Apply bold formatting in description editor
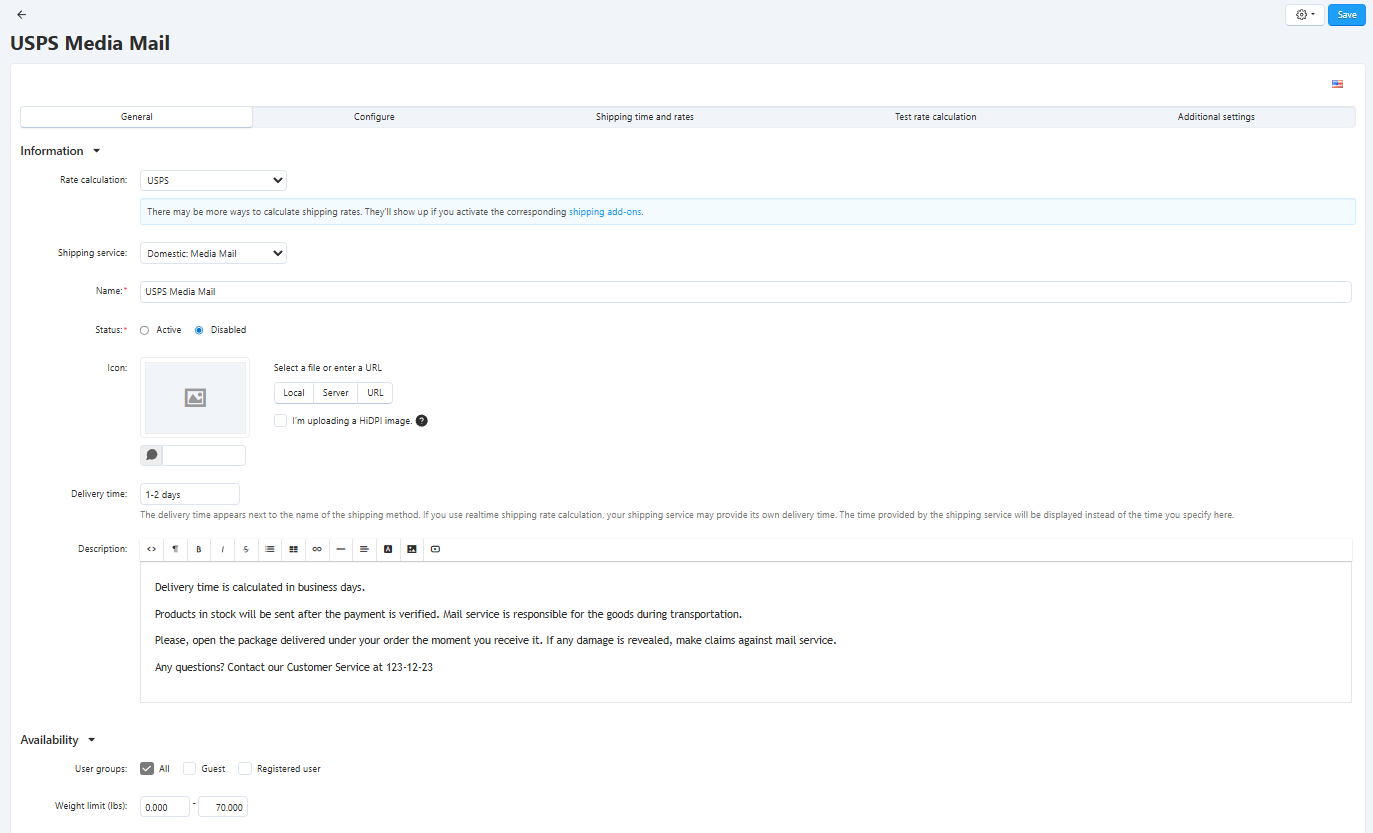 pos(198,549)
